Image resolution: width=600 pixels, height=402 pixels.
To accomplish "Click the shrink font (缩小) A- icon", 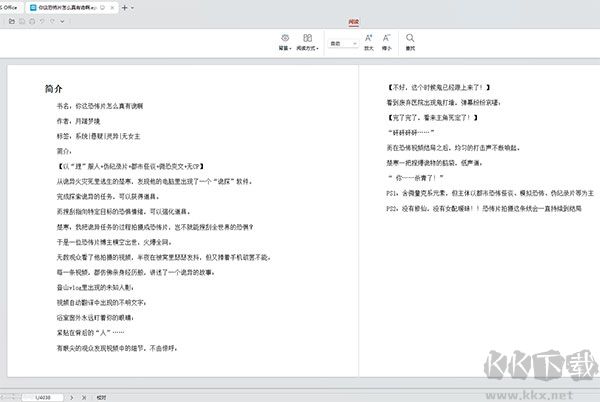I will tap(386, 42).
